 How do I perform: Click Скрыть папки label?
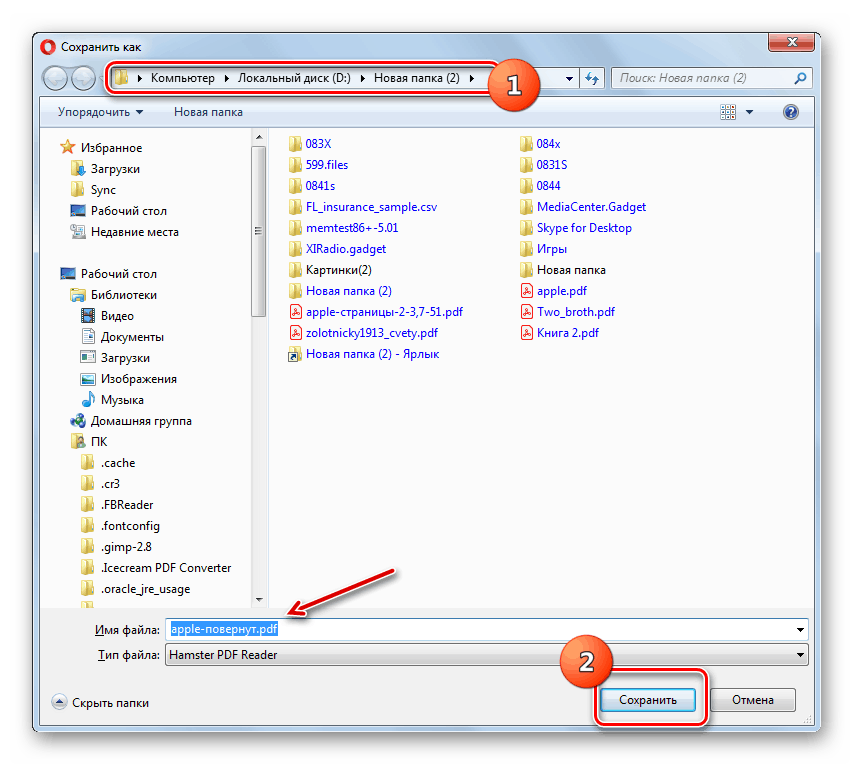[111, 703]
